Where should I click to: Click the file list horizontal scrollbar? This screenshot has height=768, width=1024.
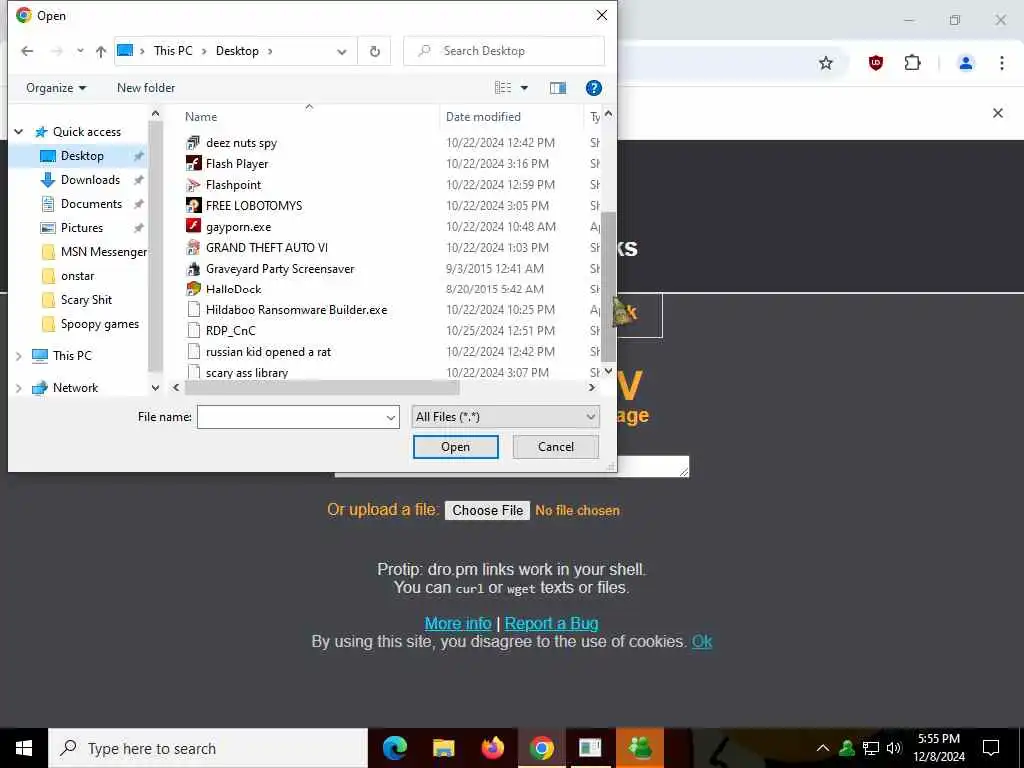pyautogui.click(x=322, y=388)
